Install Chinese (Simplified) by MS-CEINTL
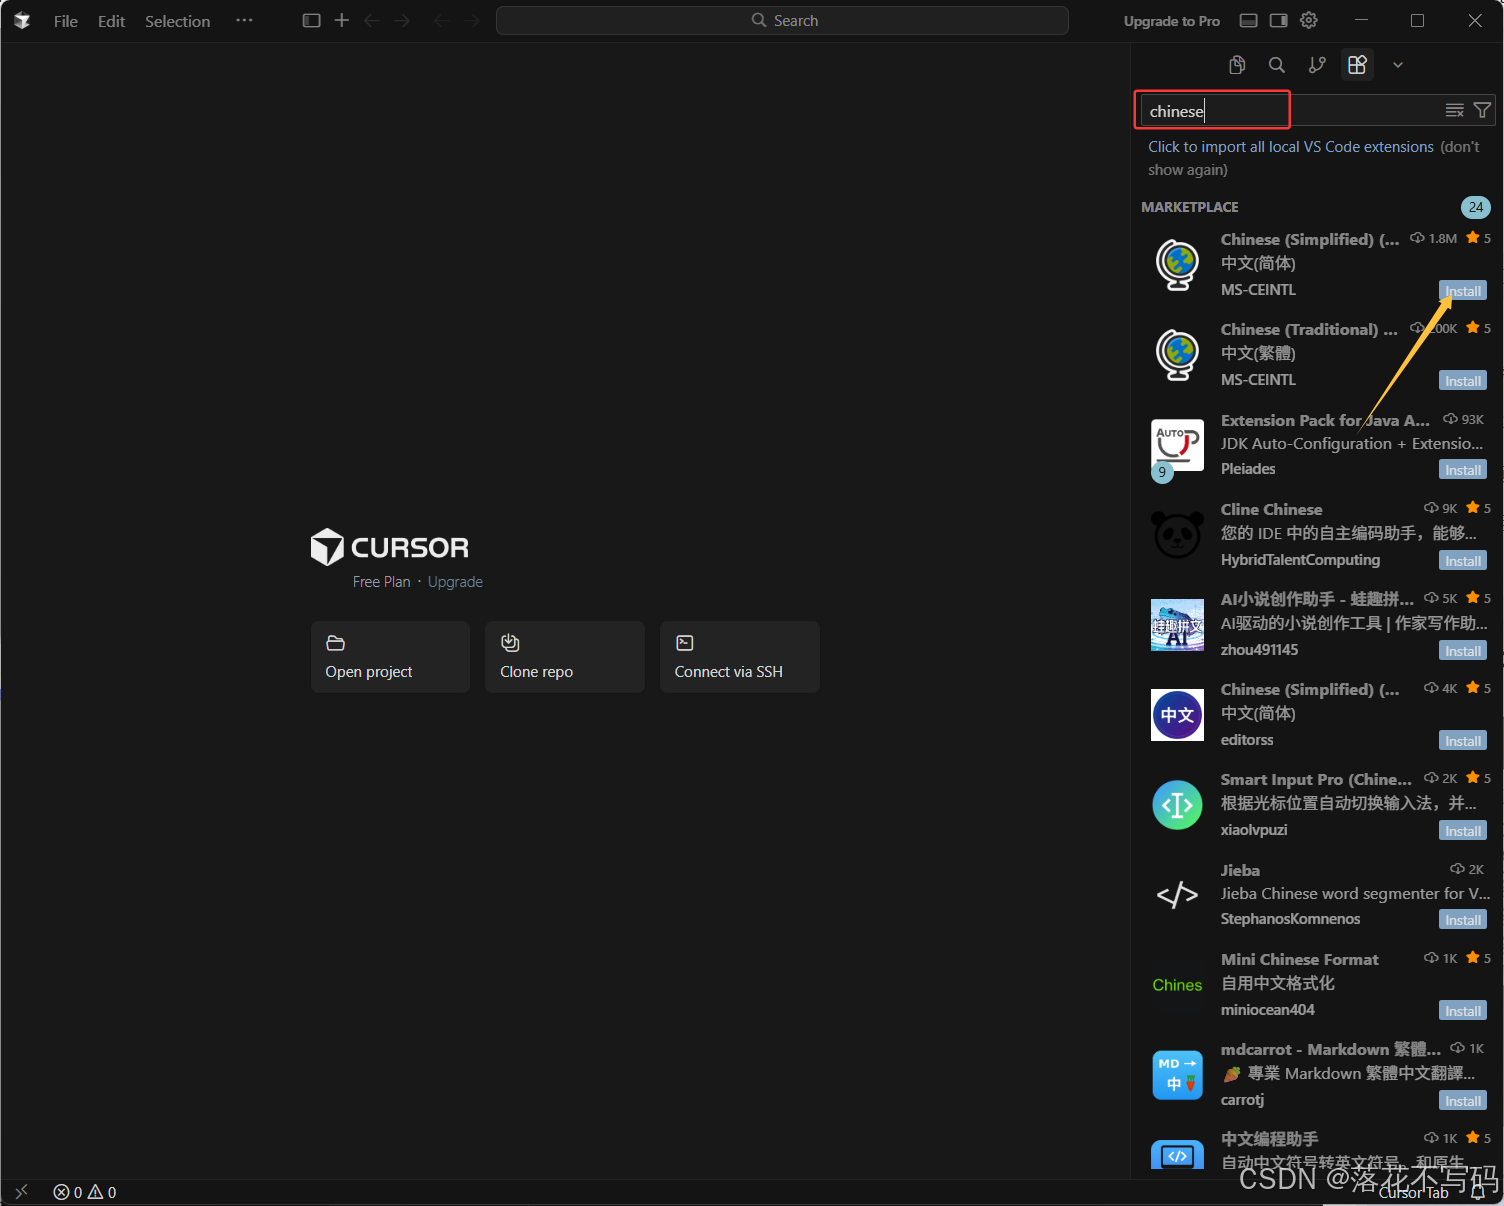1504x1206 pixels. pos(1463,291)
